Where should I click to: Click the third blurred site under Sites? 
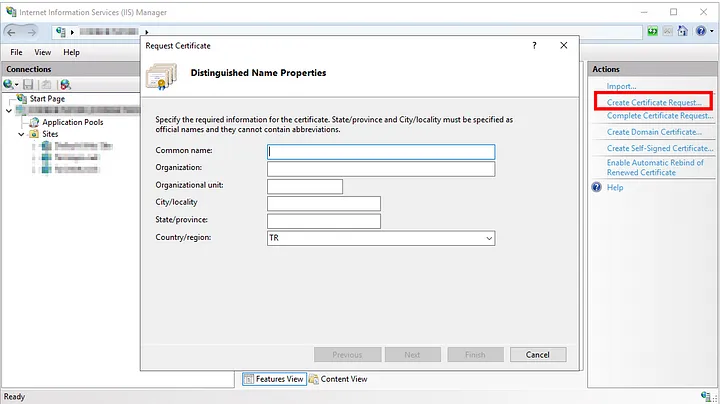76,169
